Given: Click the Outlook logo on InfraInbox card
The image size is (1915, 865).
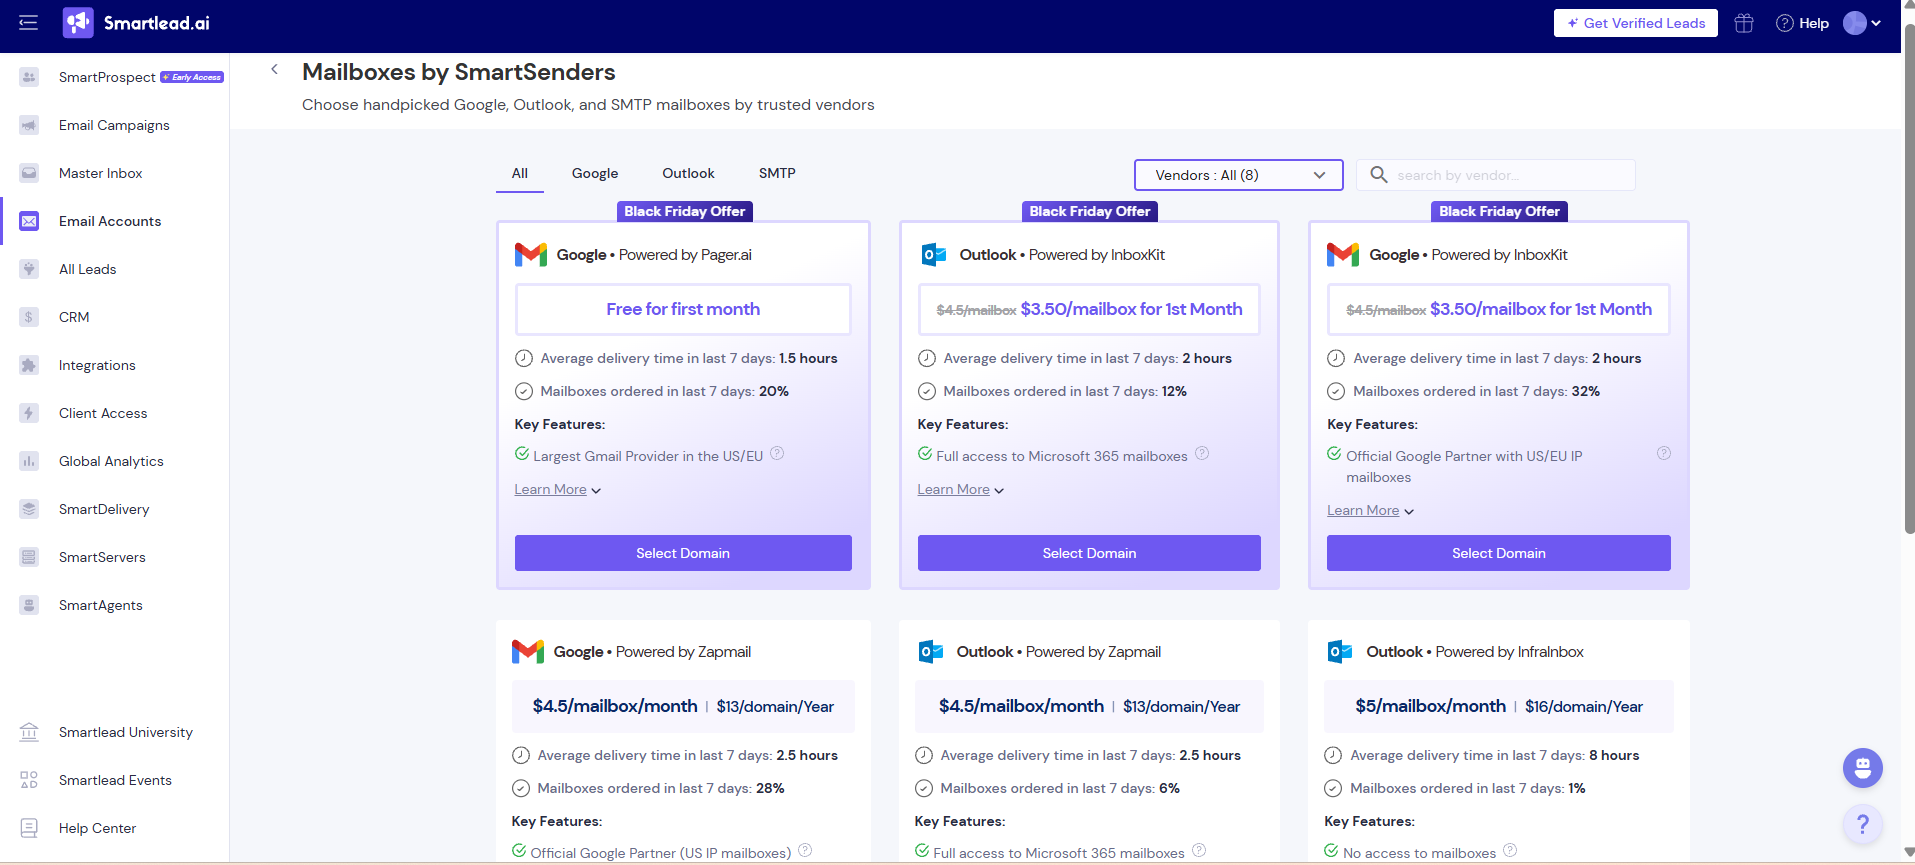Looking at the screenshot, I should pos(1340,652).
